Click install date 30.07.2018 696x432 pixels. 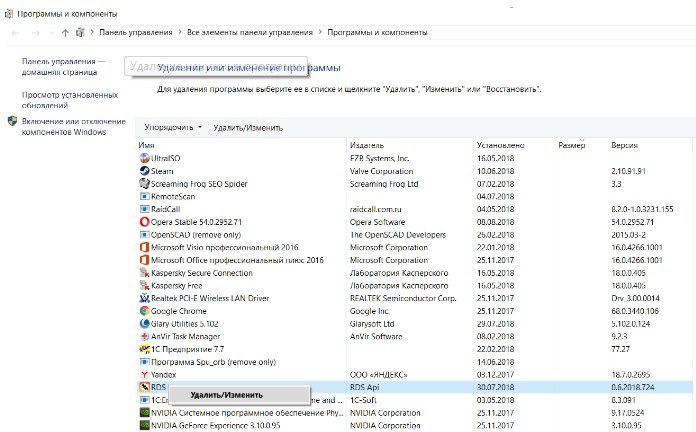point(495,387)
